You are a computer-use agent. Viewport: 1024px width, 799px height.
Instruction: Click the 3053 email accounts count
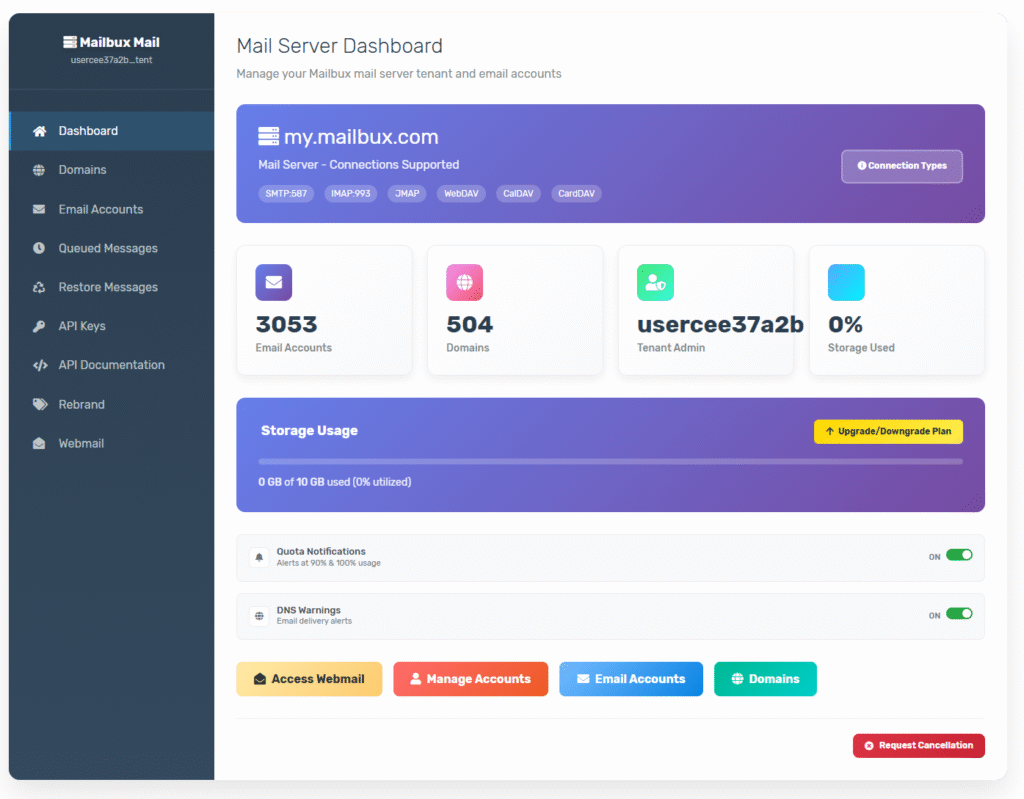(286, 325)
